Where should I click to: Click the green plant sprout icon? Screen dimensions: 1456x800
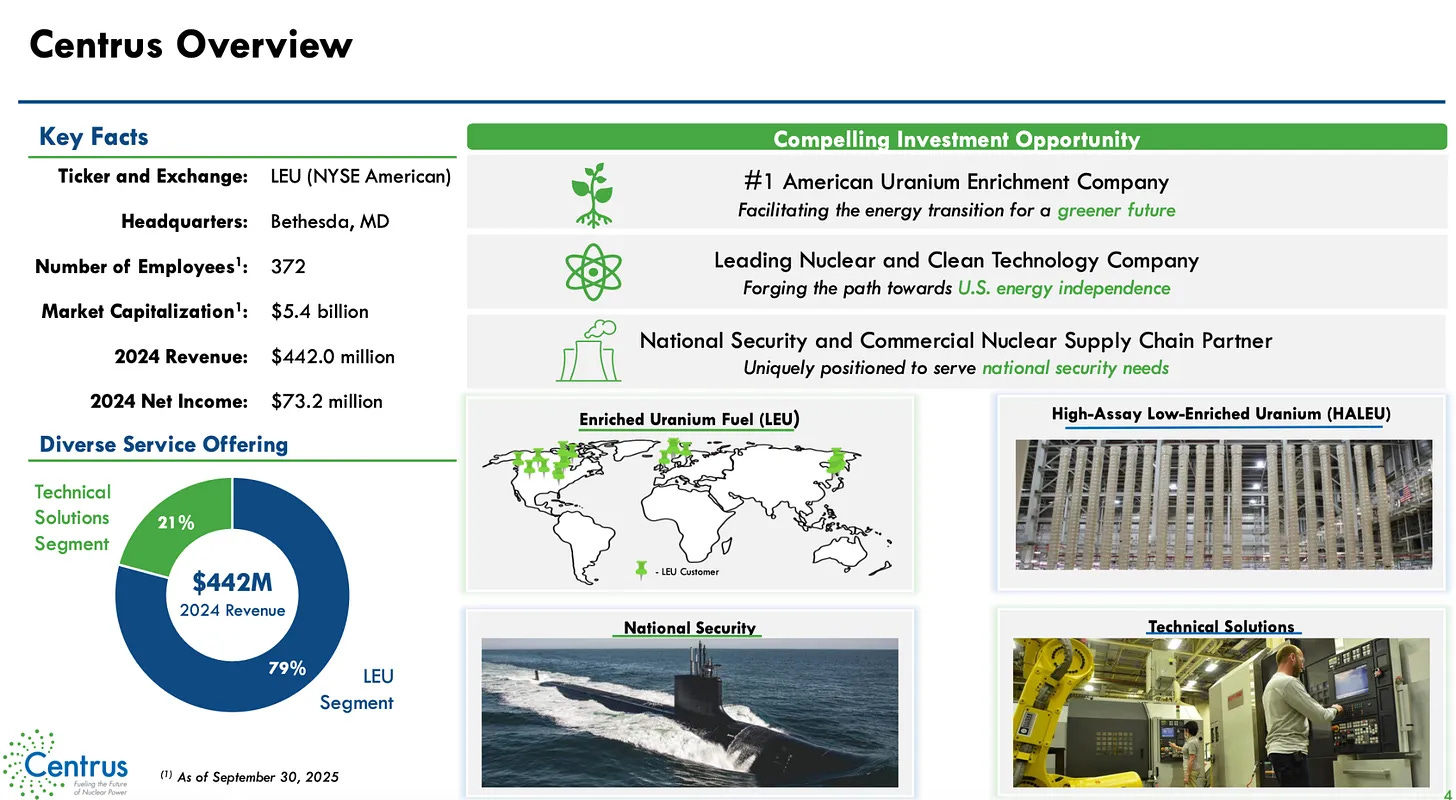click(591, 195)
